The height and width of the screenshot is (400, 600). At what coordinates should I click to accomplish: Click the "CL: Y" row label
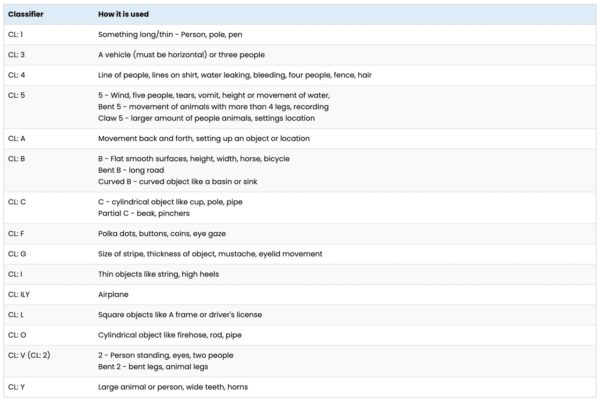[x=16, y=386]
